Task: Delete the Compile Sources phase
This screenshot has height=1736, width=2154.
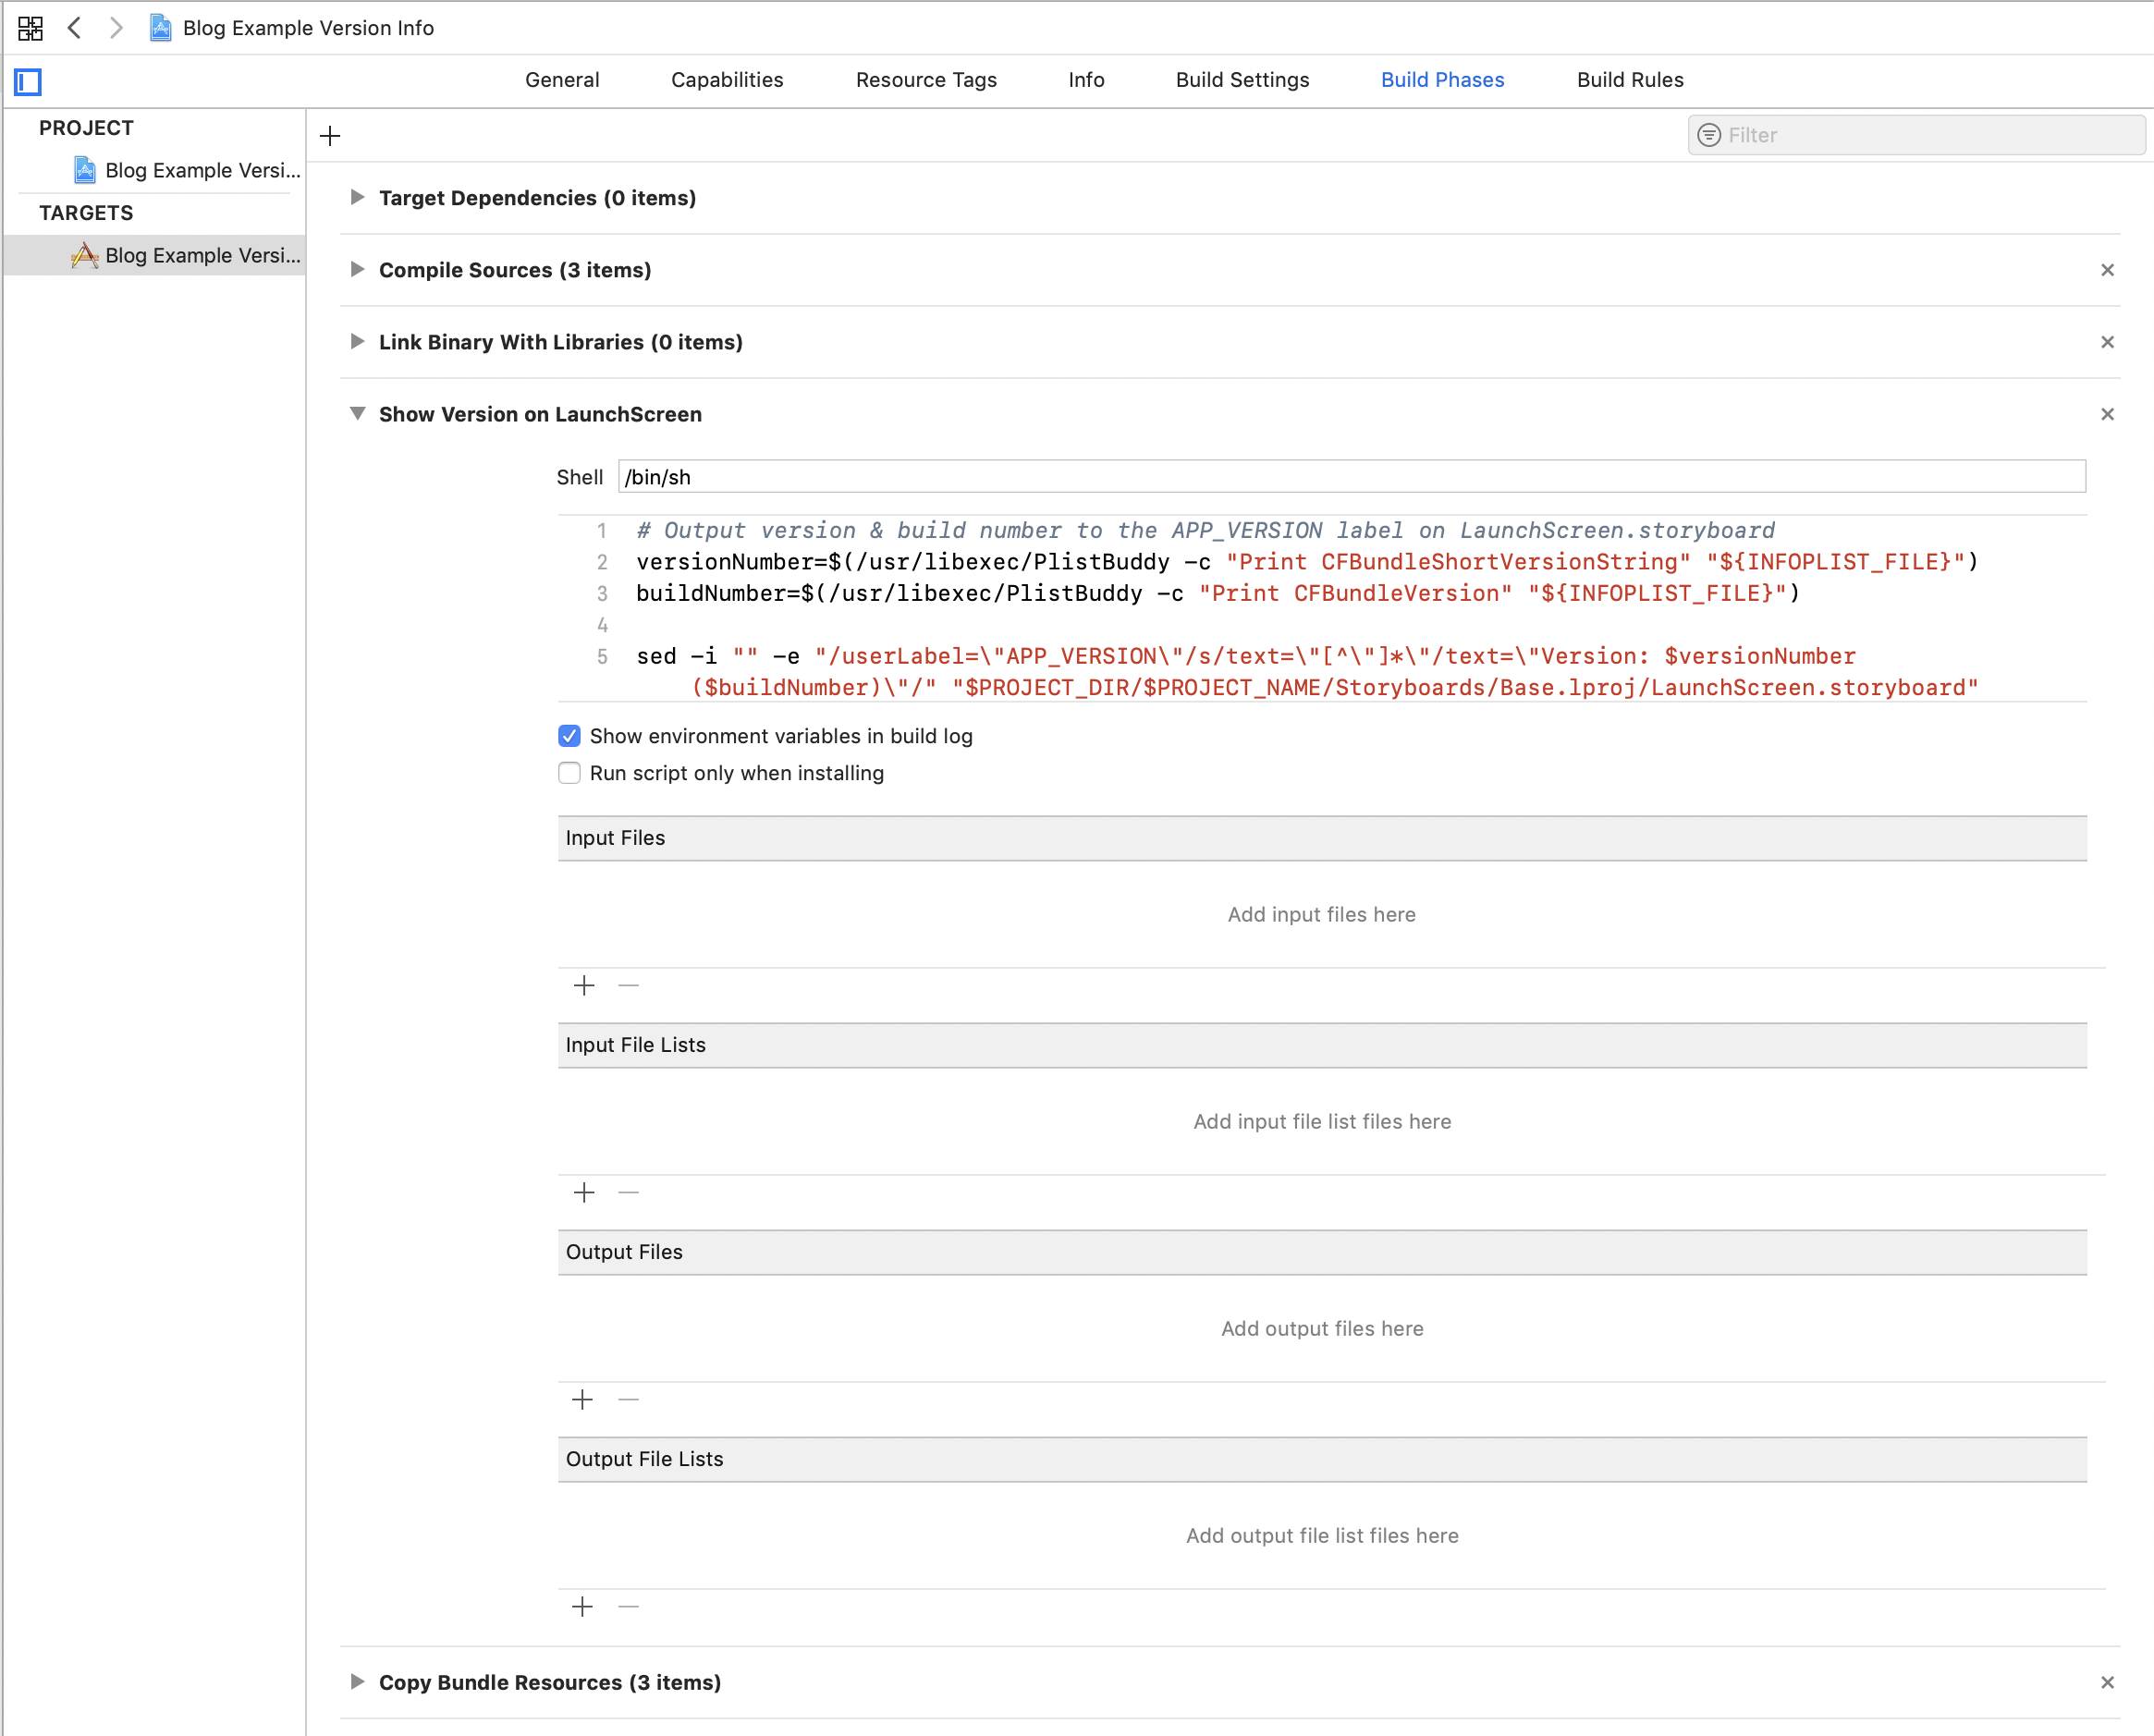Action: pyautogui.click(x=2107, y=270)
